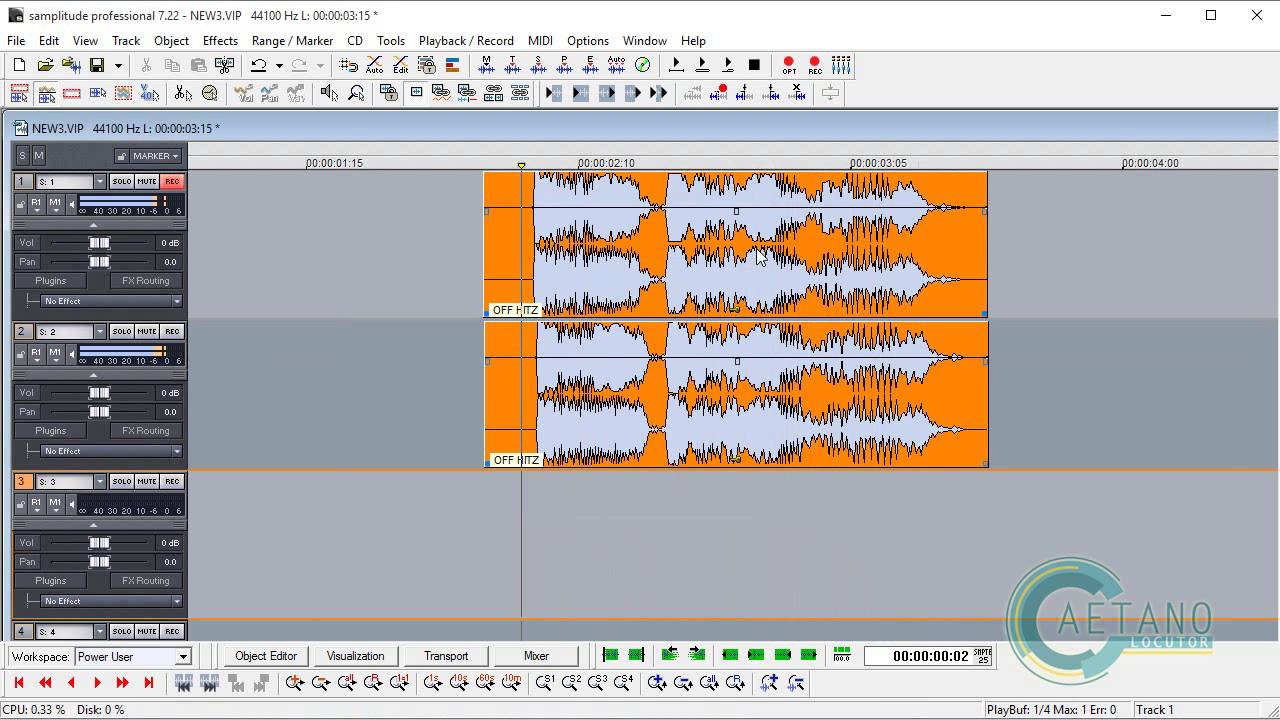This screenshot has width=1280, height=720.
Task: Toggle global S solo button
Action: (23, 156)
